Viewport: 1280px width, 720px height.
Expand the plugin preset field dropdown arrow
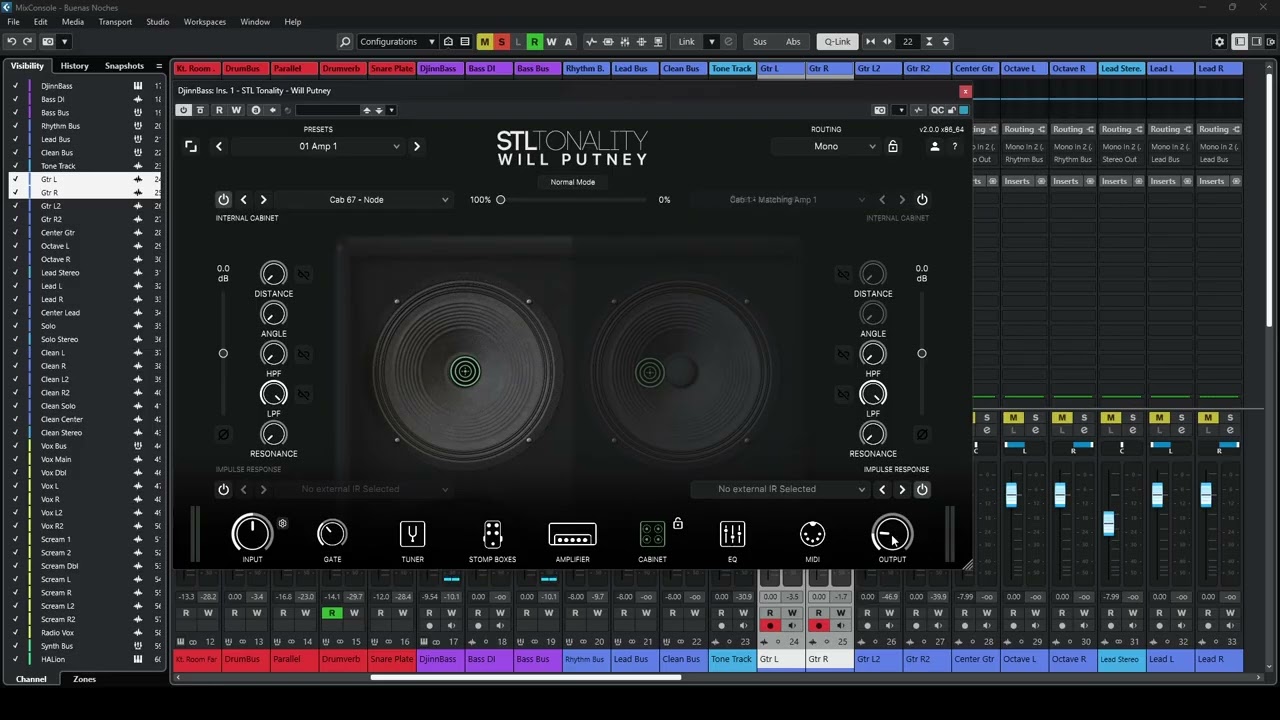391,110
